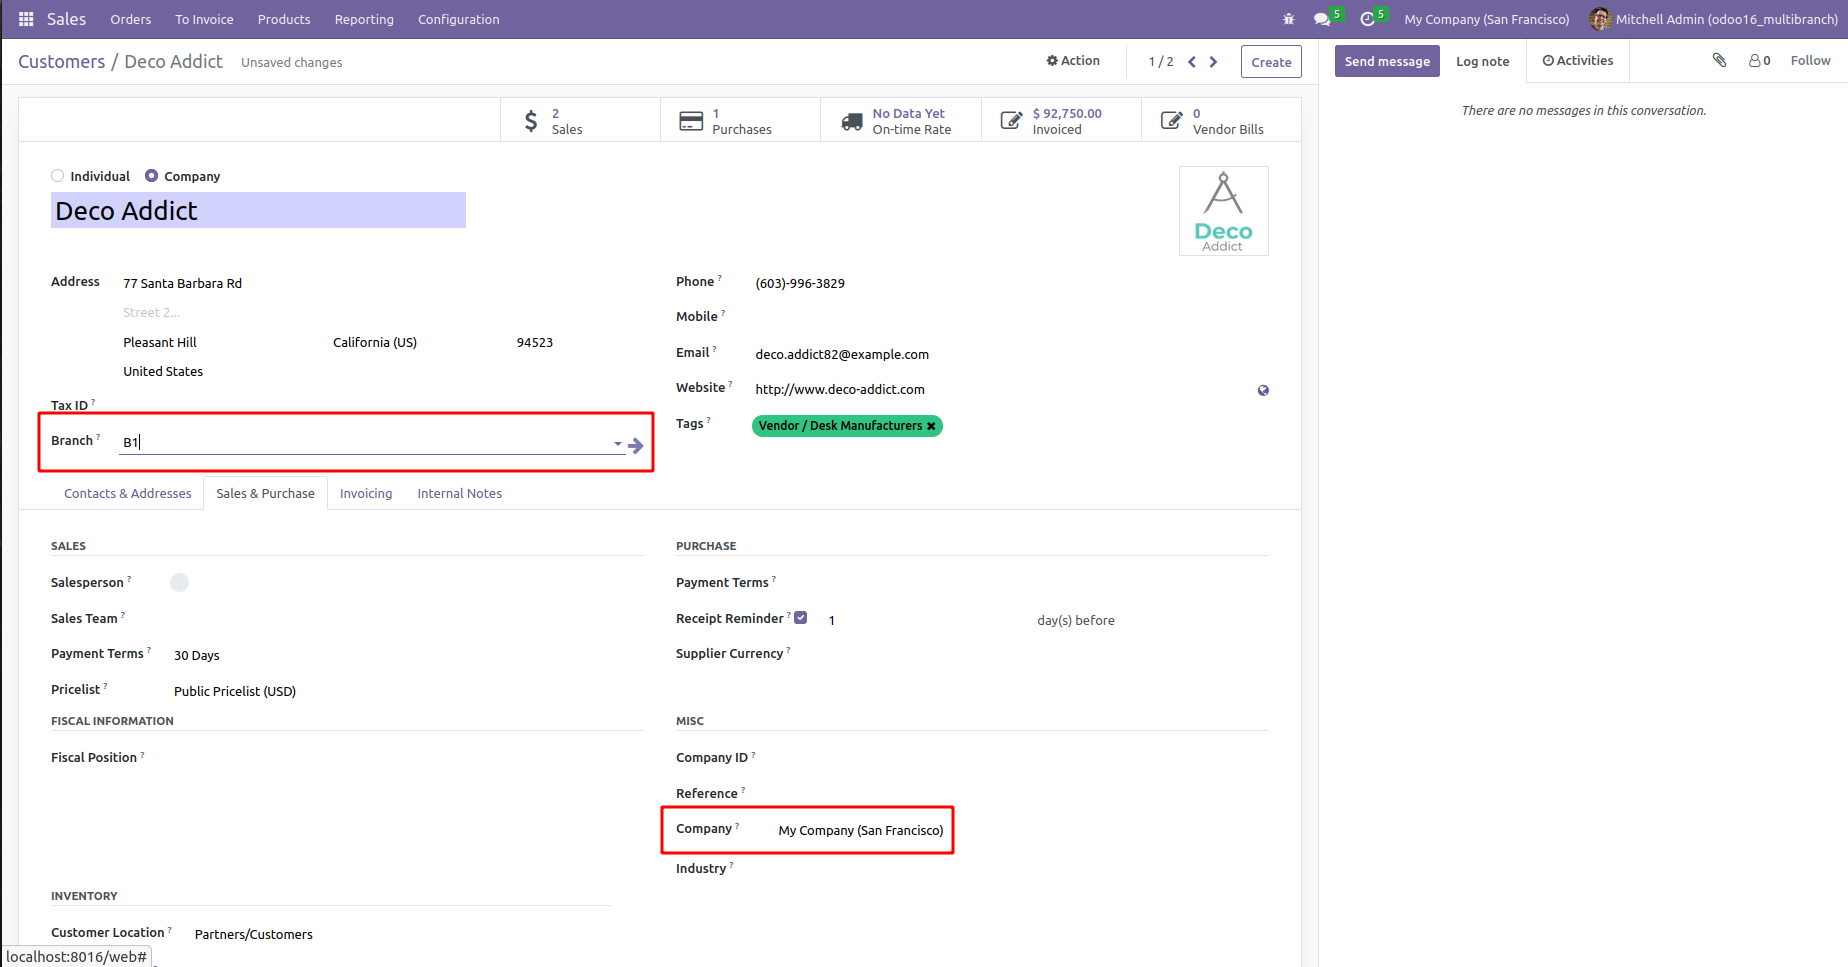Switch to the Internal Notes tab

[460, 493]
